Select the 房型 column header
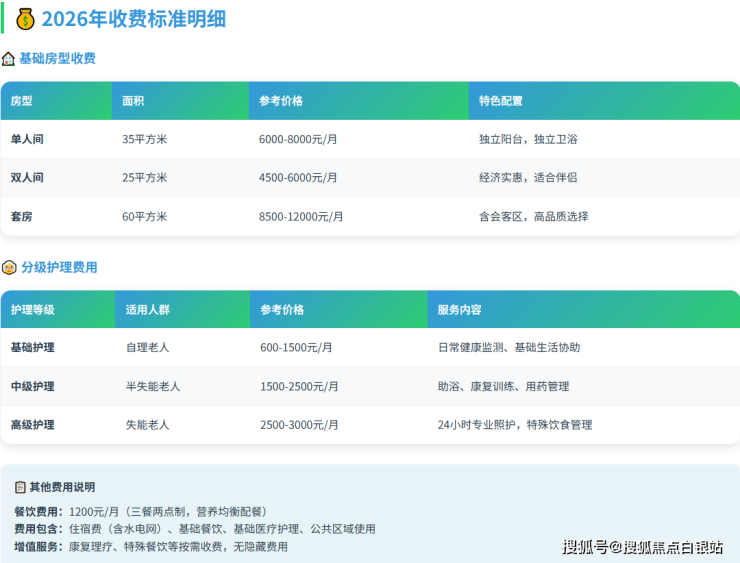Viewport: 740px width, 563px height. coord(22,101)
